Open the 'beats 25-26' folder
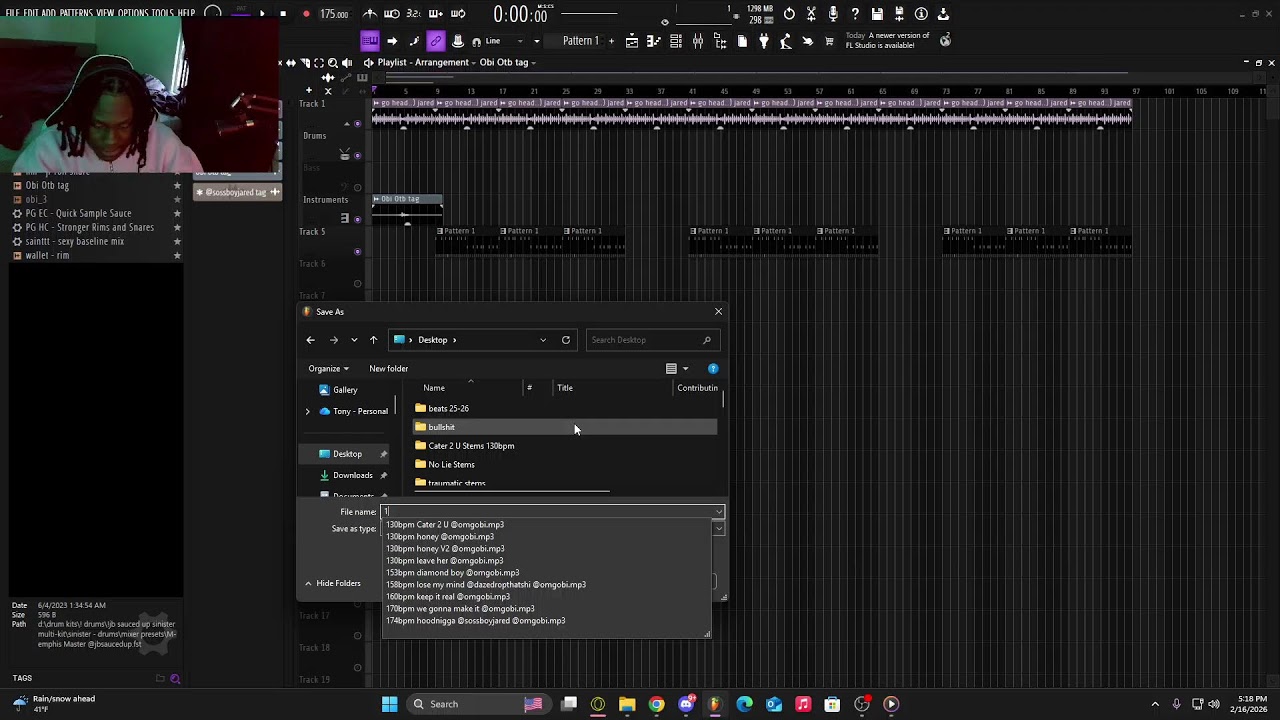 448,408
